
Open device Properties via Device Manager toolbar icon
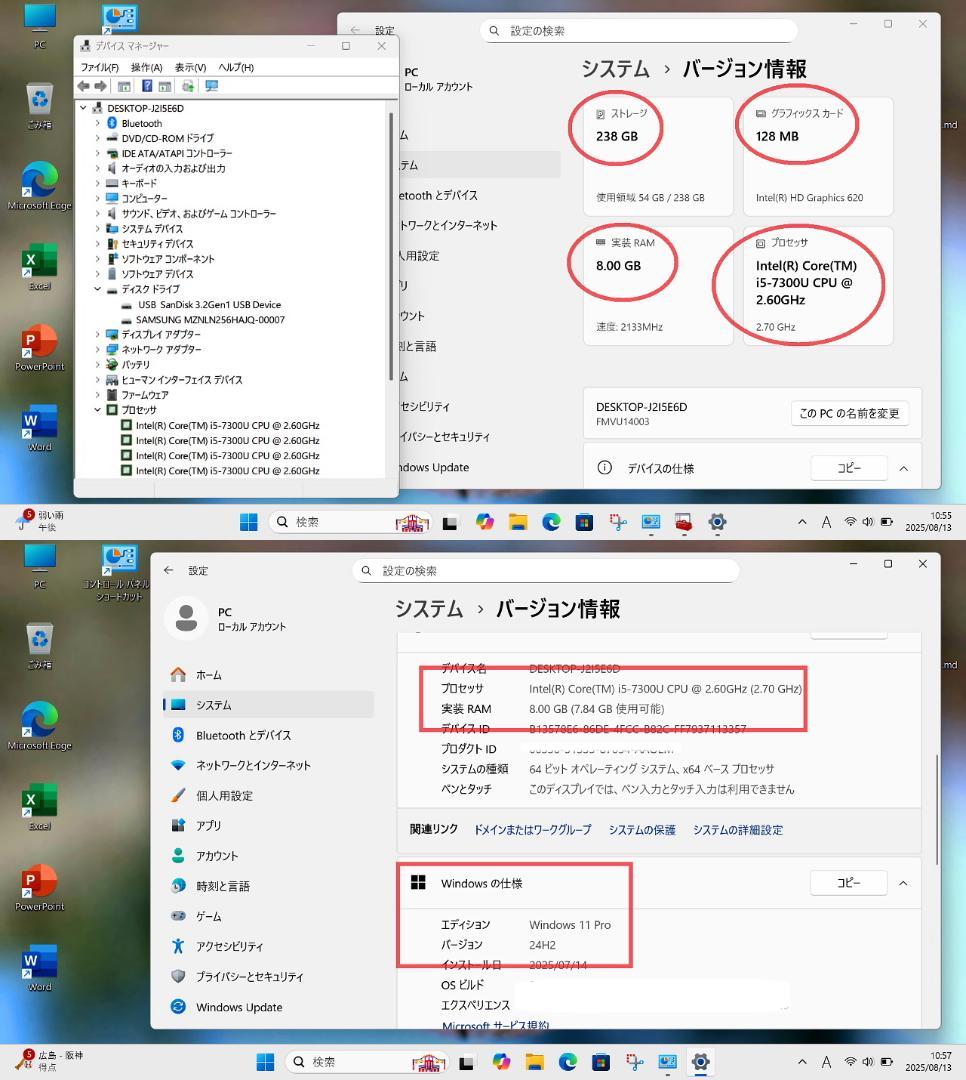pos(123,86)
